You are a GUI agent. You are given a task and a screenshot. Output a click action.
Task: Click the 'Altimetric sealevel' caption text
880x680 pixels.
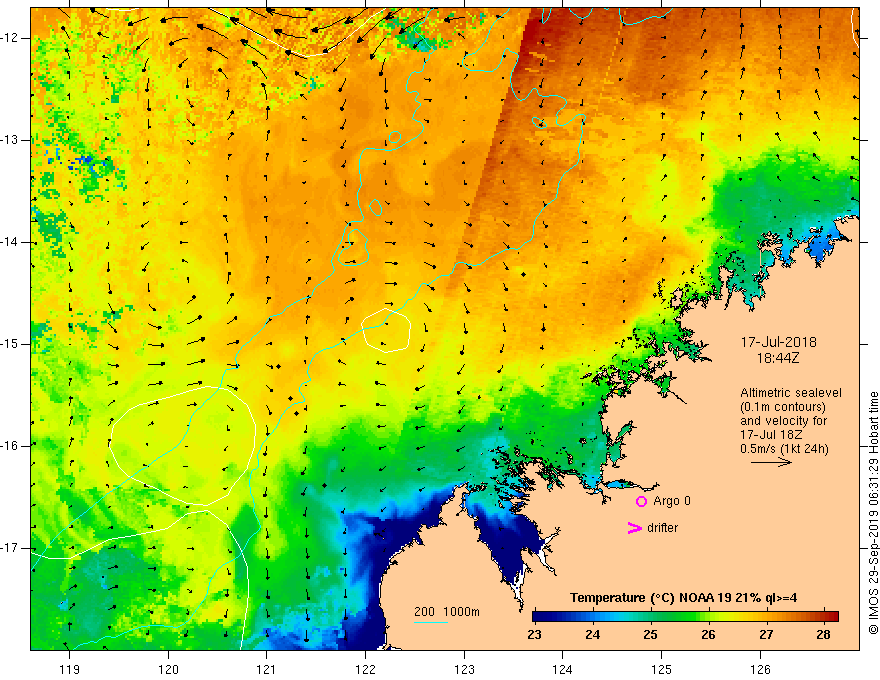[x=791, y=393]
